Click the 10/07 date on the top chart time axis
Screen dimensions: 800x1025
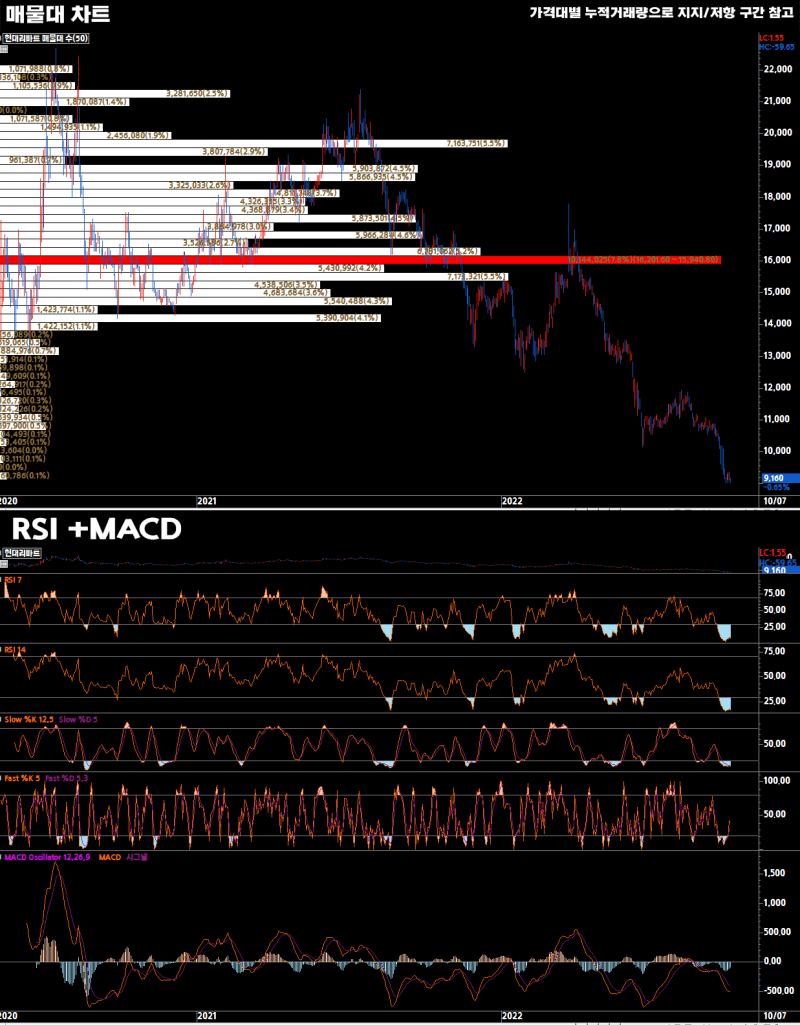[x=775, y=501]
